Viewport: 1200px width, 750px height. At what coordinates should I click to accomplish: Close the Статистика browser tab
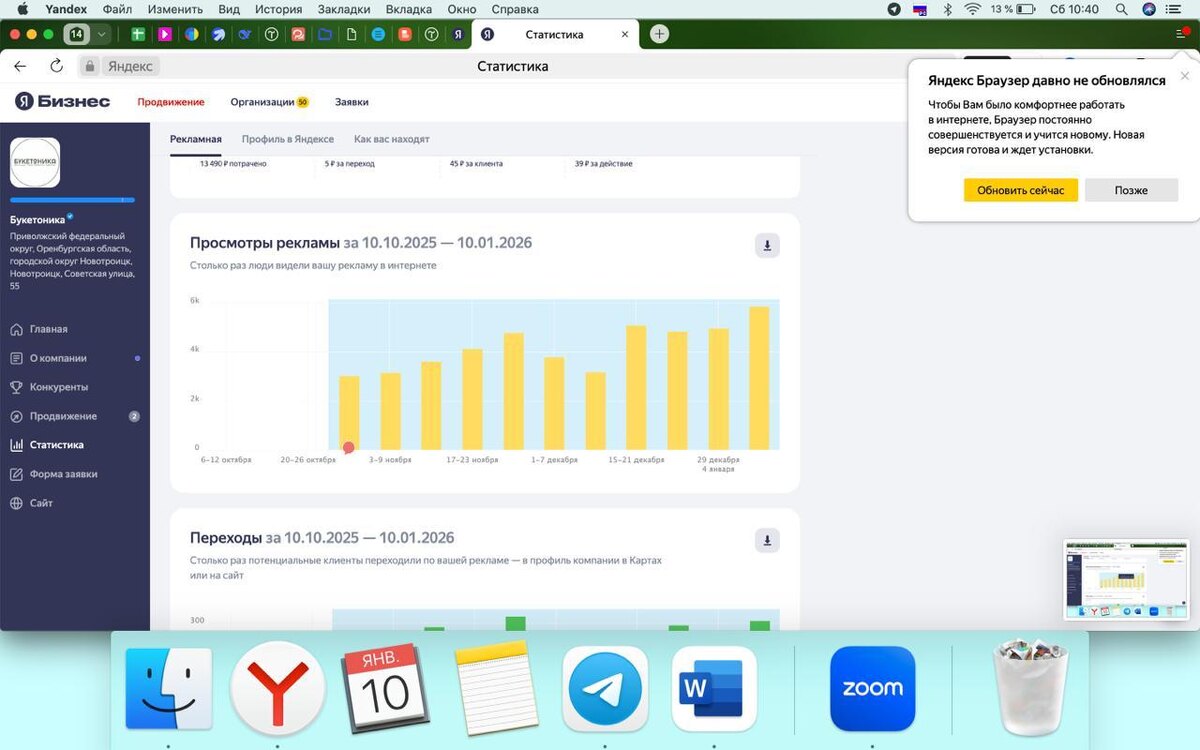coord(625,34)
